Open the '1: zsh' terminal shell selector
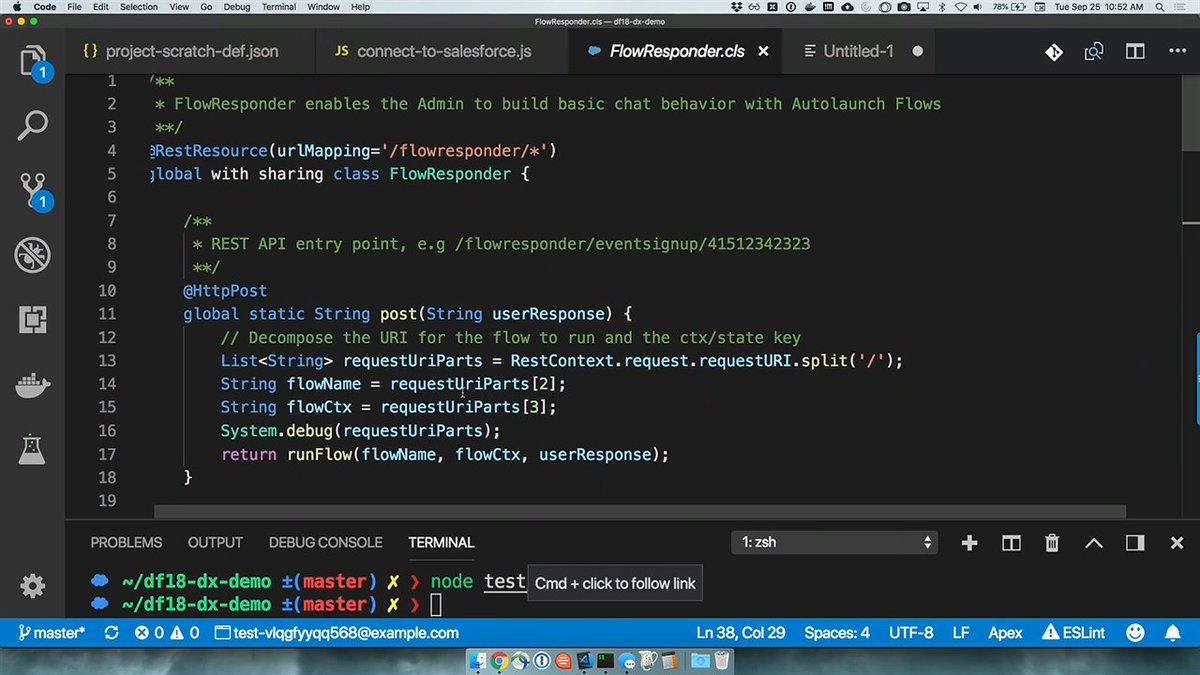1200x675 pixels. (834, 542)
